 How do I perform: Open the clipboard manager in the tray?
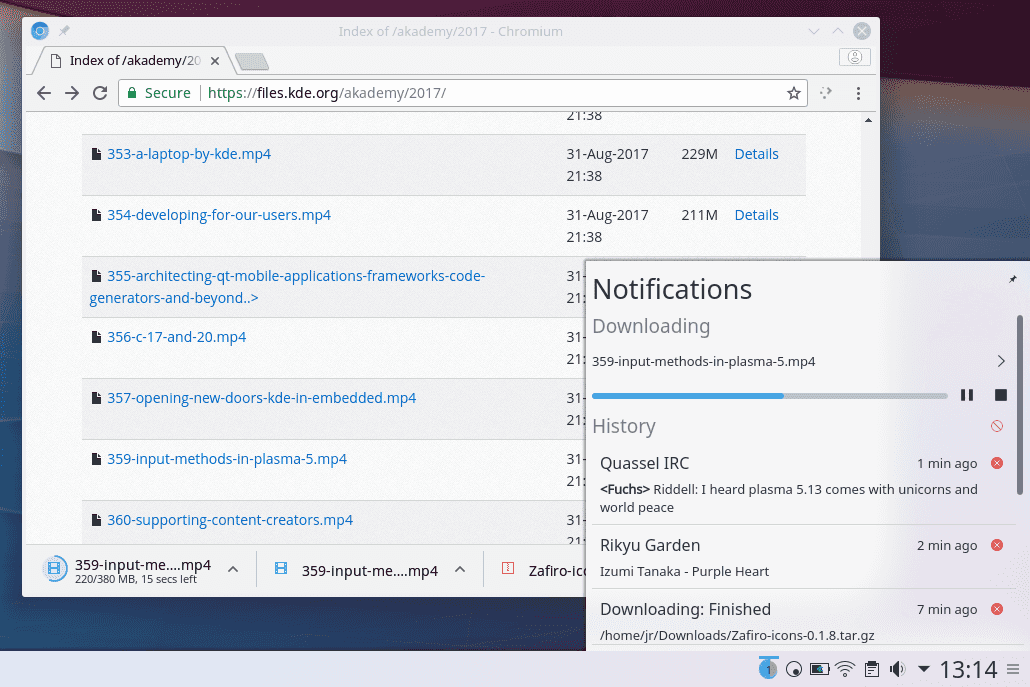pyautogui.click(x=871, y=668)
